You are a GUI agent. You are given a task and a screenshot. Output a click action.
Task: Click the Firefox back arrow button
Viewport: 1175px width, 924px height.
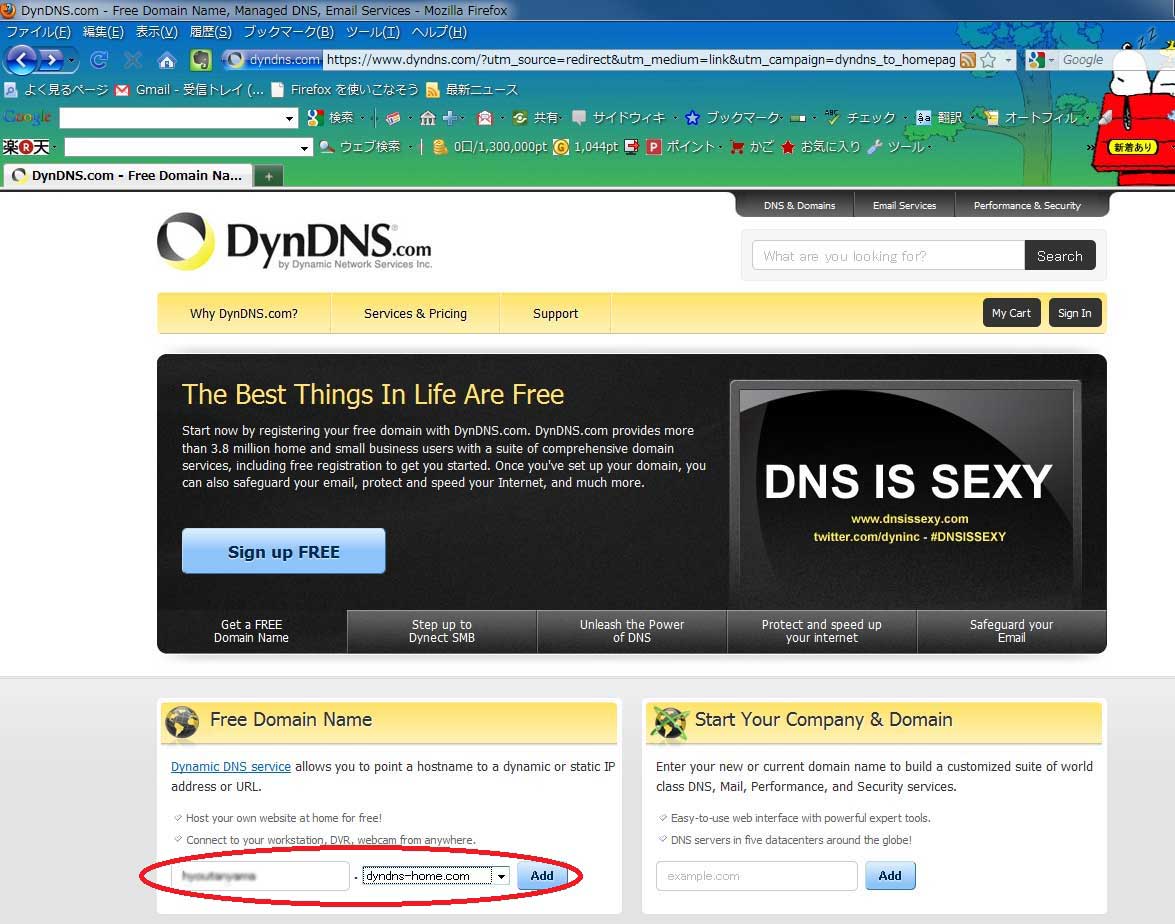(22, 60)
